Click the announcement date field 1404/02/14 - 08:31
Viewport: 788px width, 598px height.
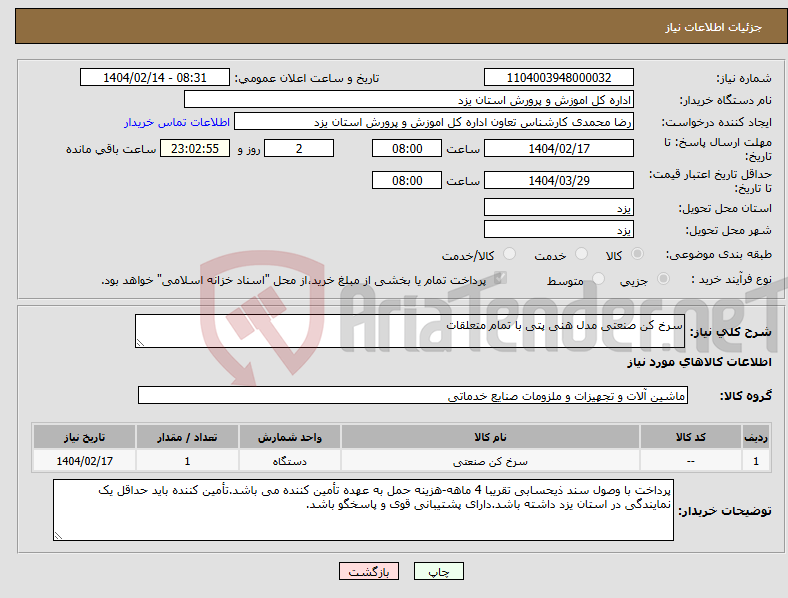(155, 77)
